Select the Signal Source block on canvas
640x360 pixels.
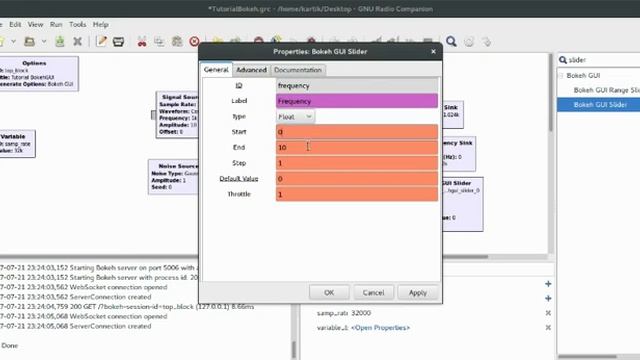tap(177, 115)
